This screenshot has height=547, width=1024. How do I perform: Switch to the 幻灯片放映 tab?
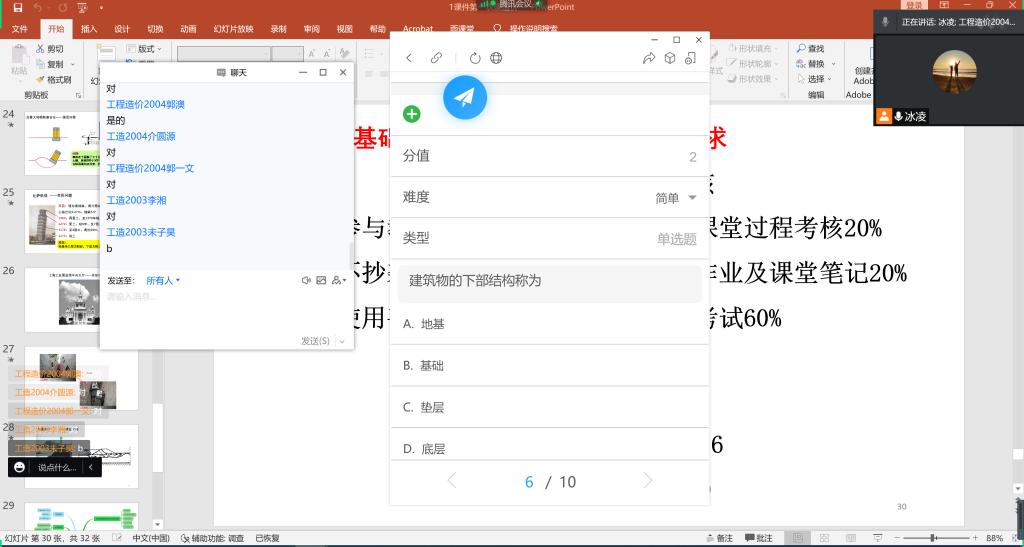coord(232,29)
